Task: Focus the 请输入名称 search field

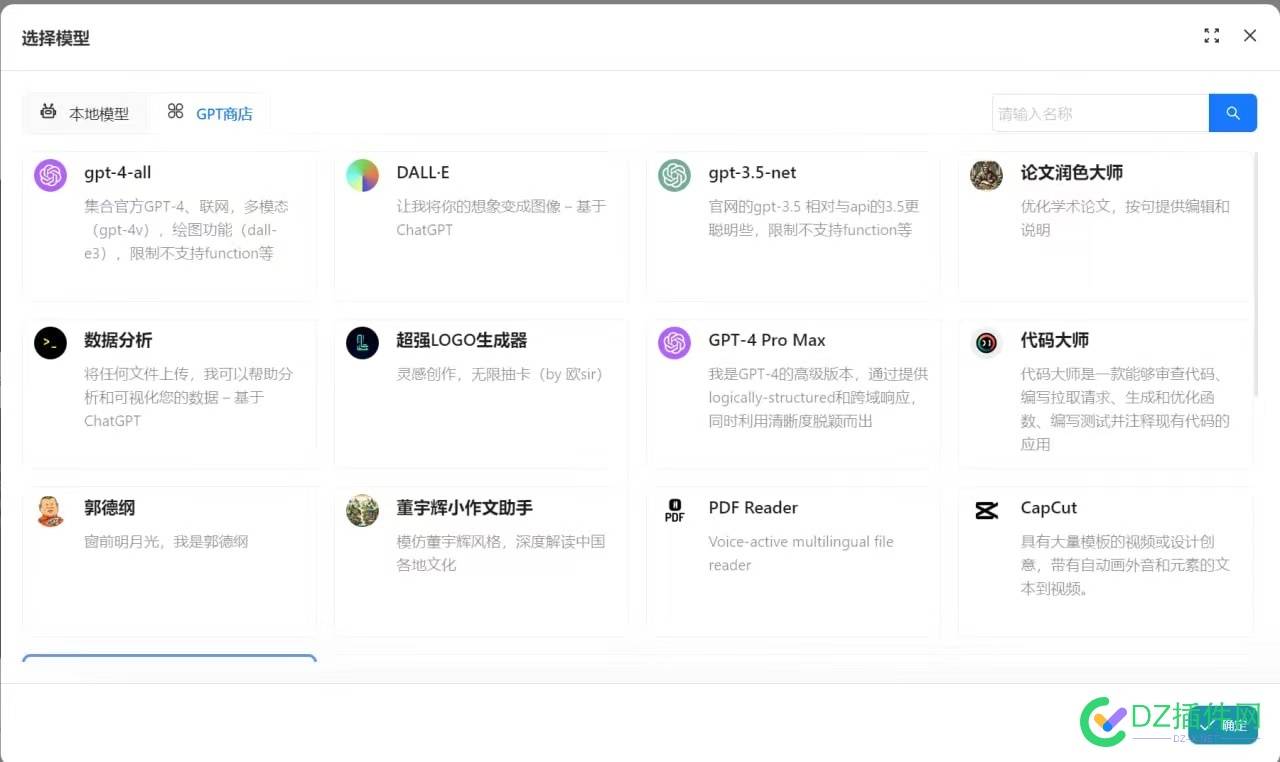Action: coord(1100,113)
